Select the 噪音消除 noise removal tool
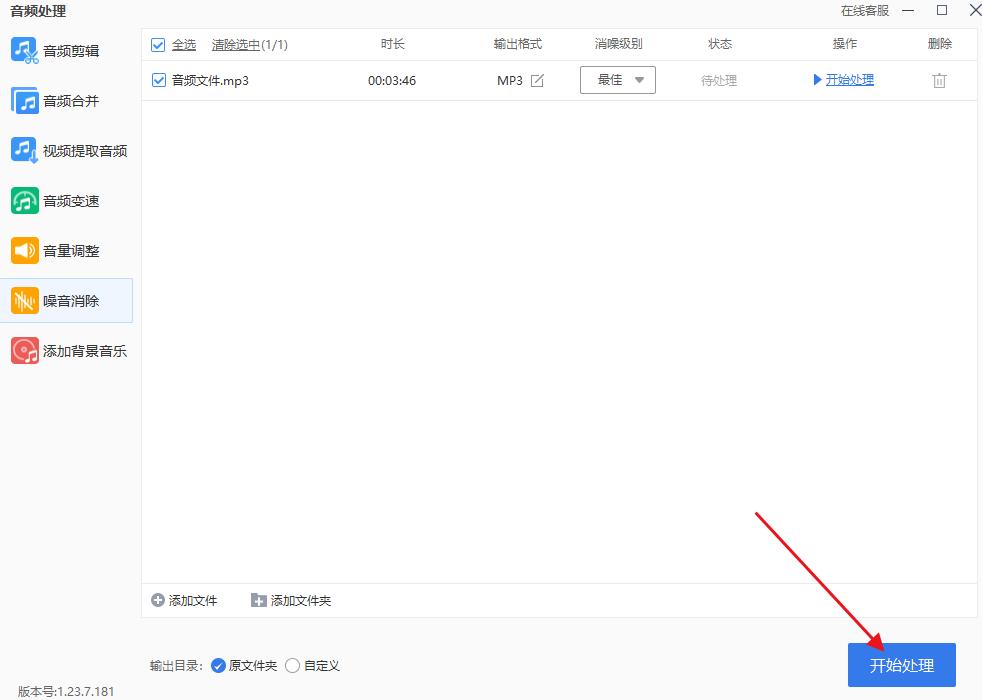 tap(65, 300)
